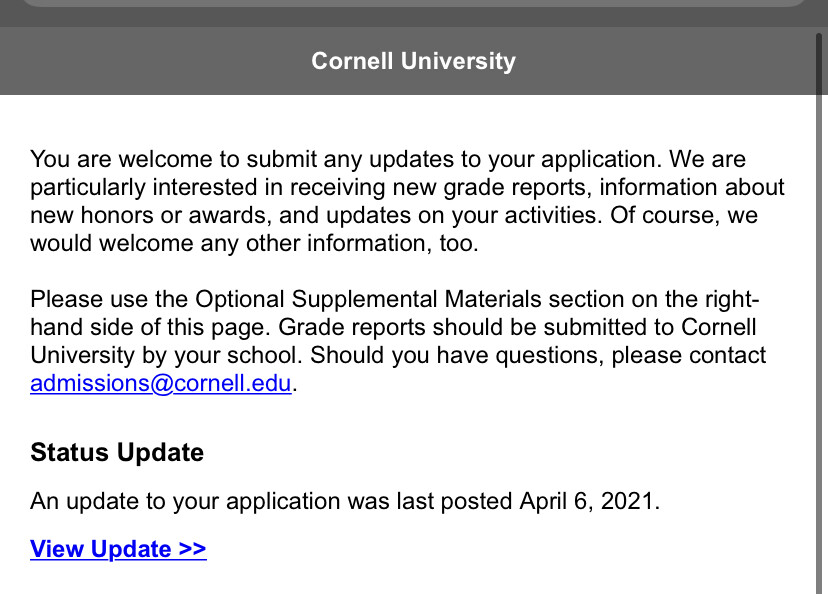Click the 'You are welcome to submit' paragraph
Screen dimensions: 828x594
tap(407, 201)
